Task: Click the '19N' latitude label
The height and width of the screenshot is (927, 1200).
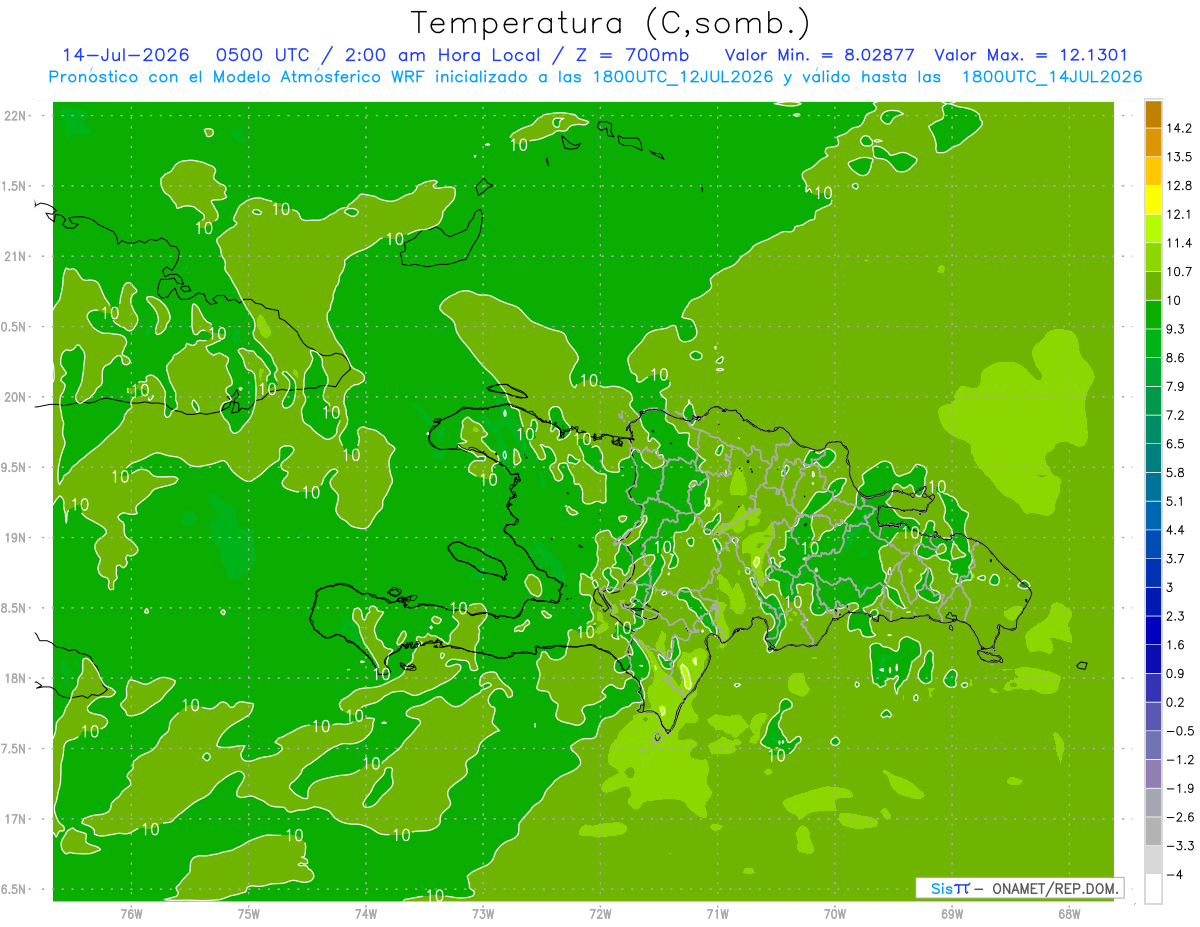Action: 16,537
